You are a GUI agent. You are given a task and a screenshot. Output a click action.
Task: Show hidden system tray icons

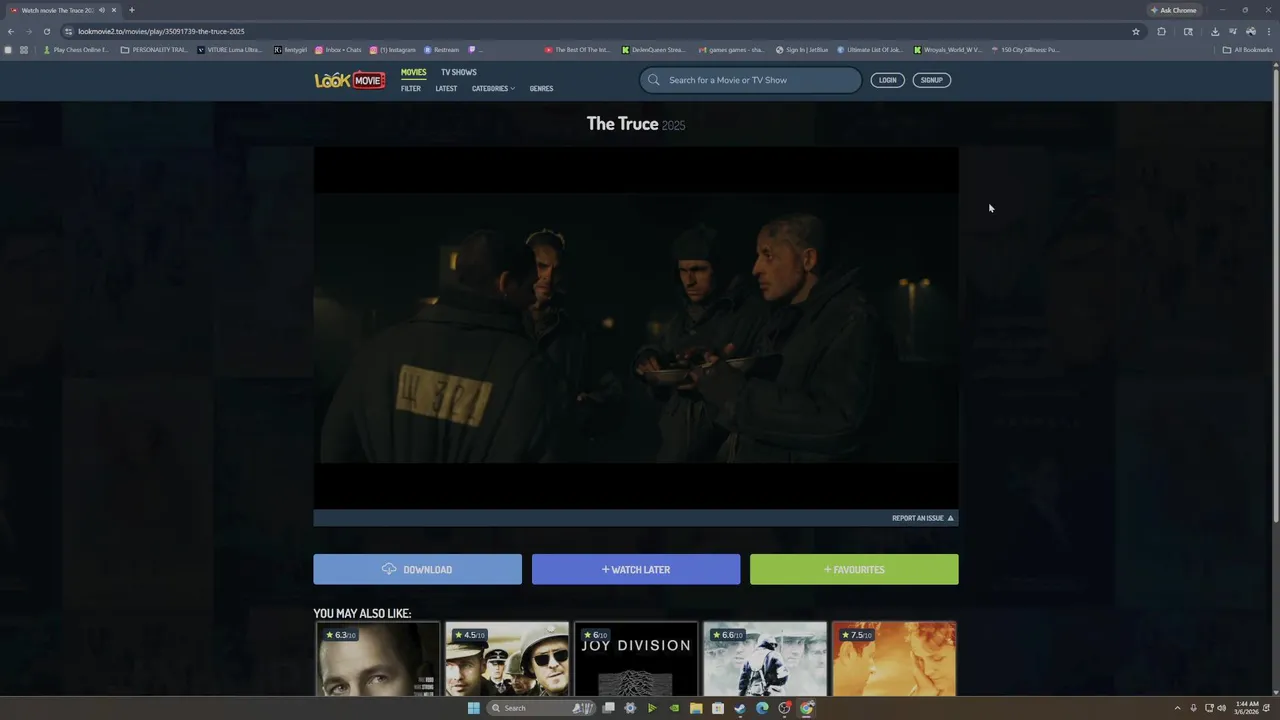1177,708
